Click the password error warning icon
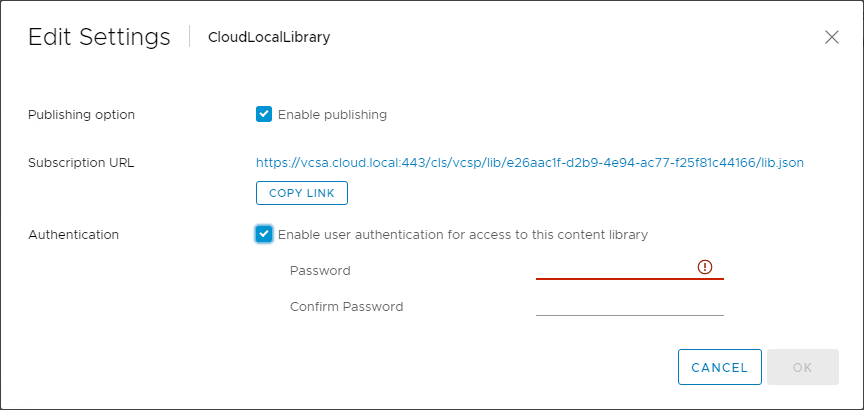This screenshot has width=864, height=410. 705,267
